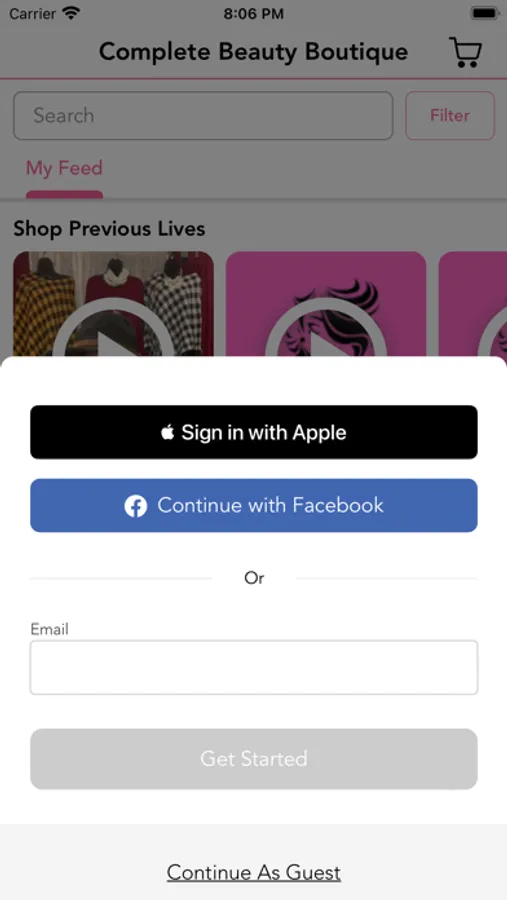507x900 pixels.
Task: Tap the Facebook logo icon
Action: point(136,506)
